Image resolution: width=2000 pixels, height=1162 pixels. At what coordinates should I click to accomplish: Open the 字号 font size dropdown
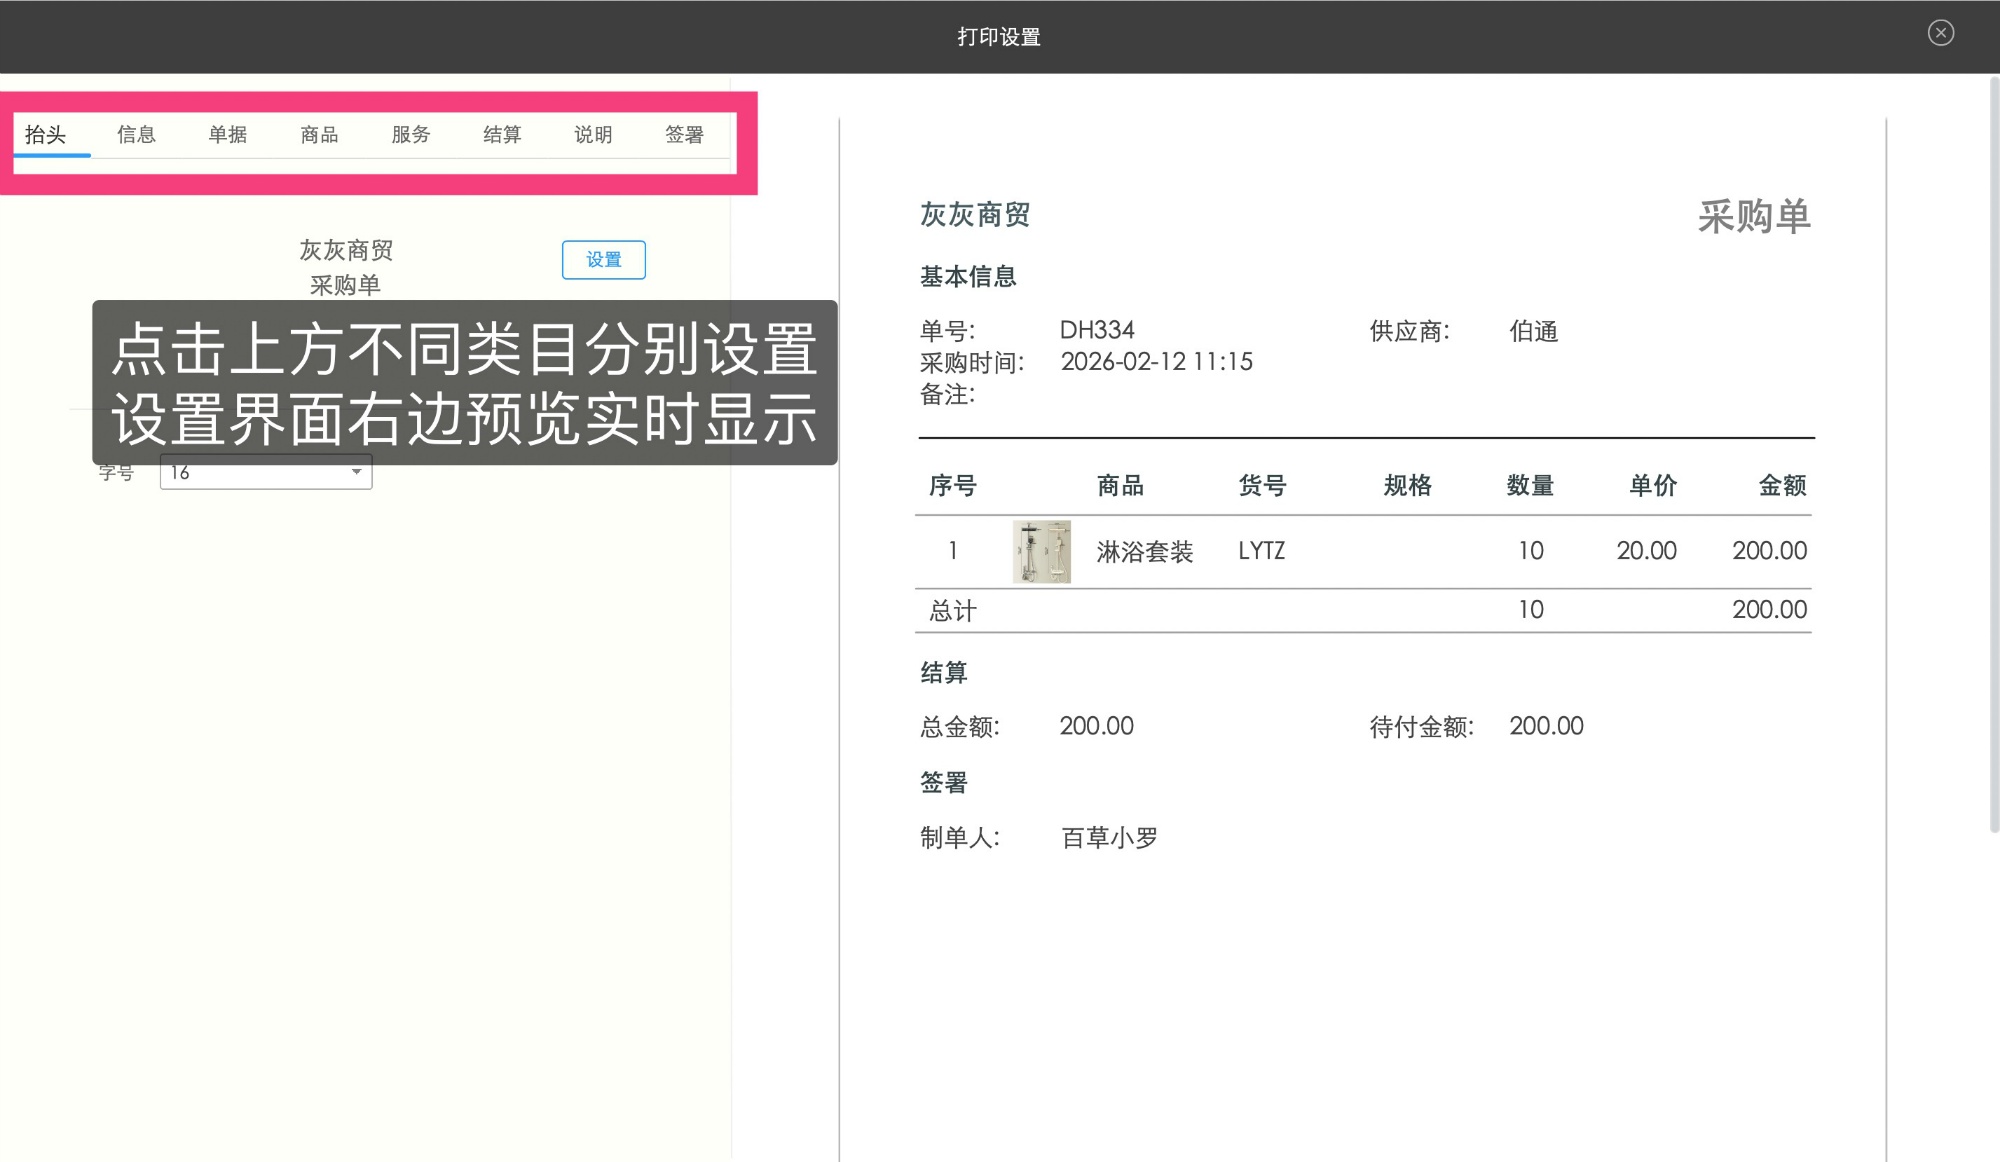click(266, 471)
